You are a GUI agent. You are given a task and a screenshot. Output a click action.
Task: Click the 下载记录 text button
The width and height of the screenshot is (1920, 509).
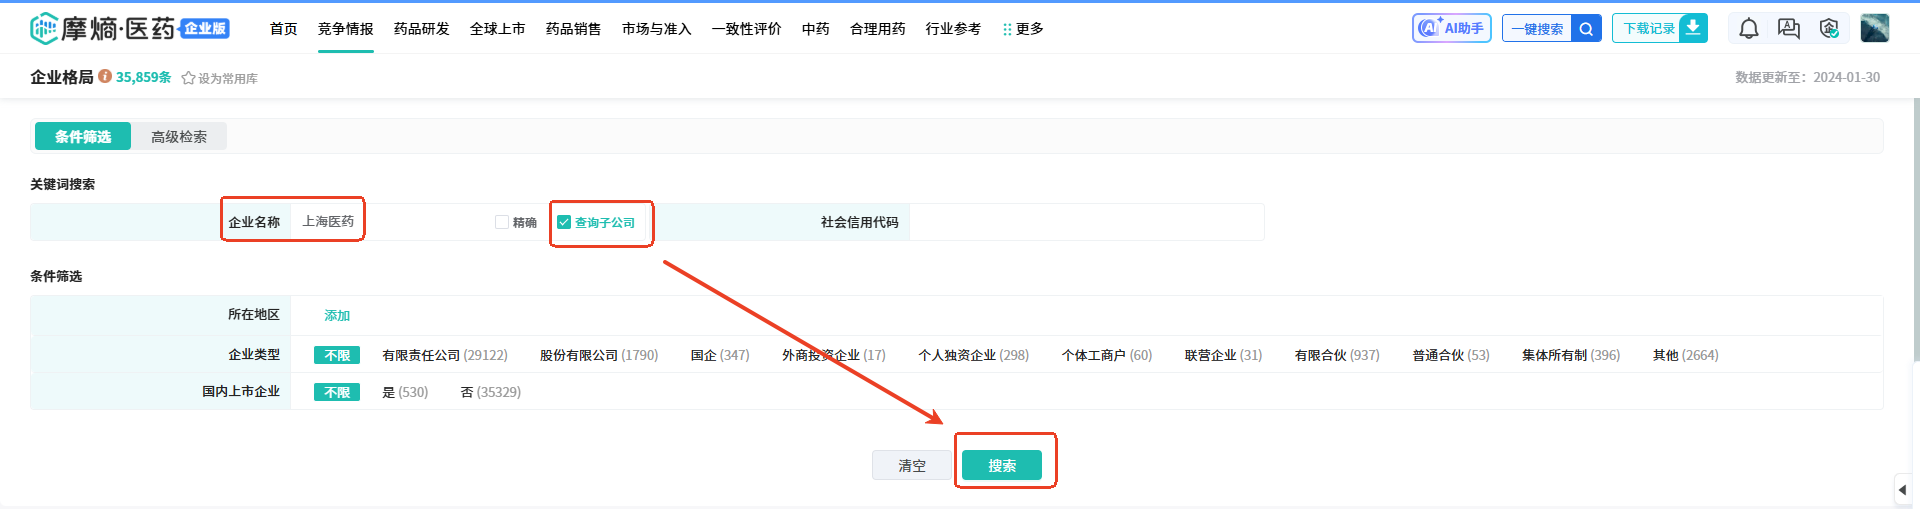pyautogui.click(x=1648, y=29)
